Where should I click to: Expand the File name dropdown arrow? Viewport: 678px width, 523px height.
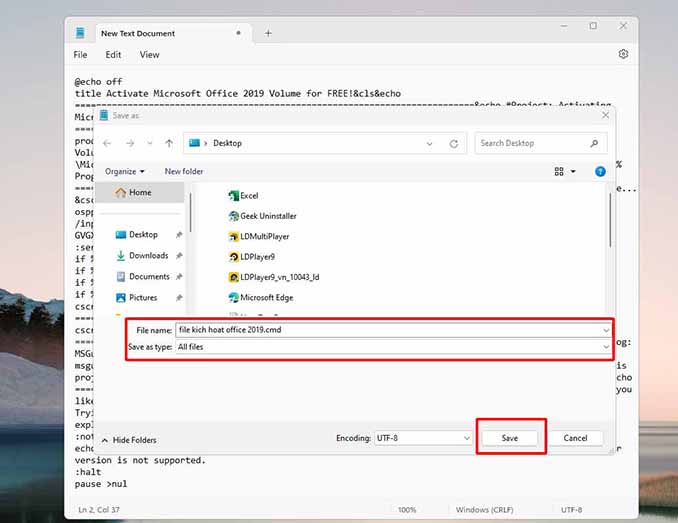606,330
